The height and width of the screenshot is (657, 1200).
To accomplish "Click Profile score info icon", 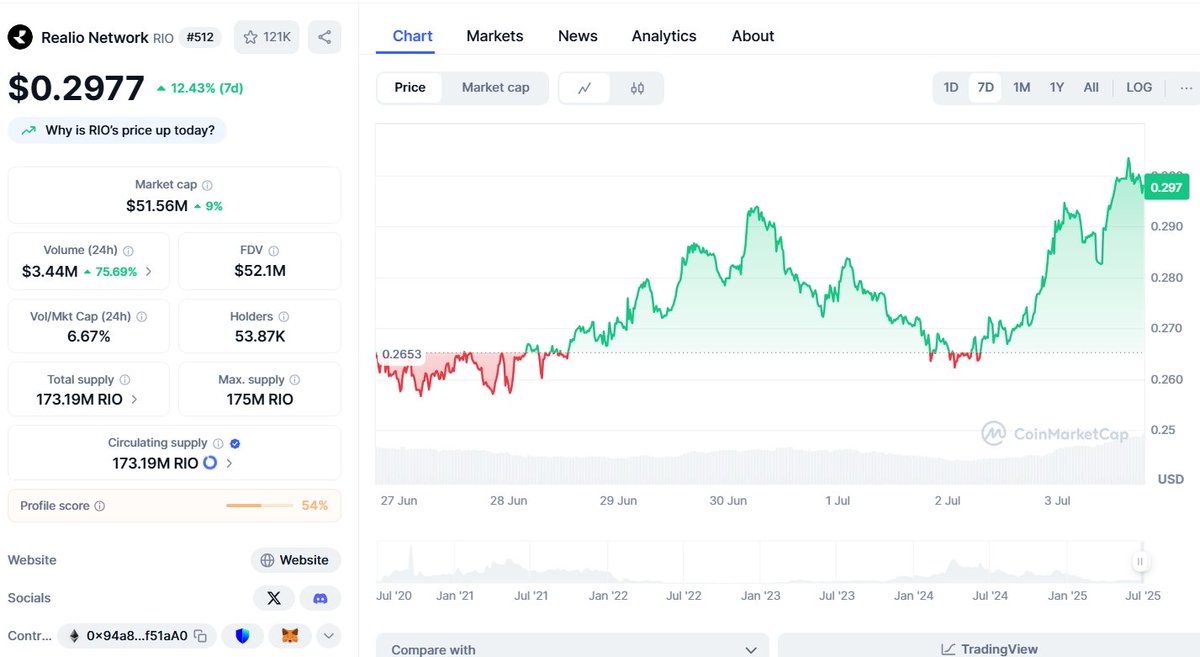I will pos(99,506).
